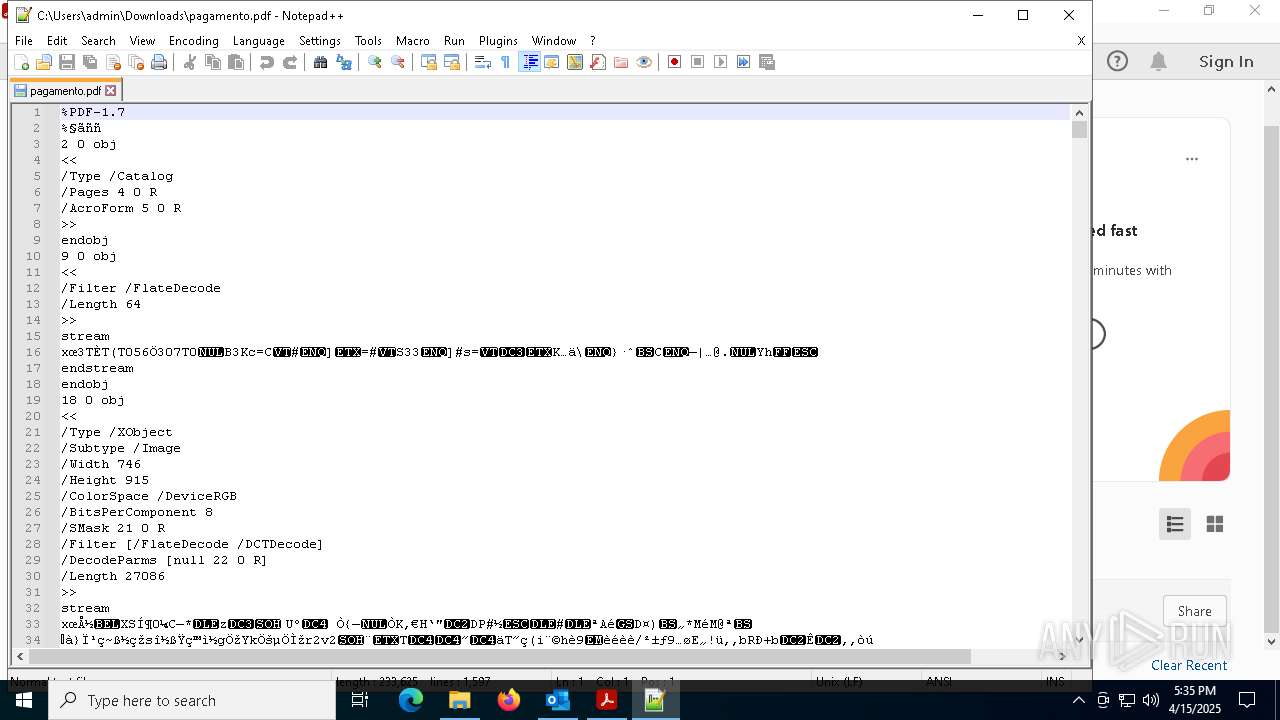Click vertical scrollbar down arrow
This screenshot has width=1280, height=720.
1078,641
